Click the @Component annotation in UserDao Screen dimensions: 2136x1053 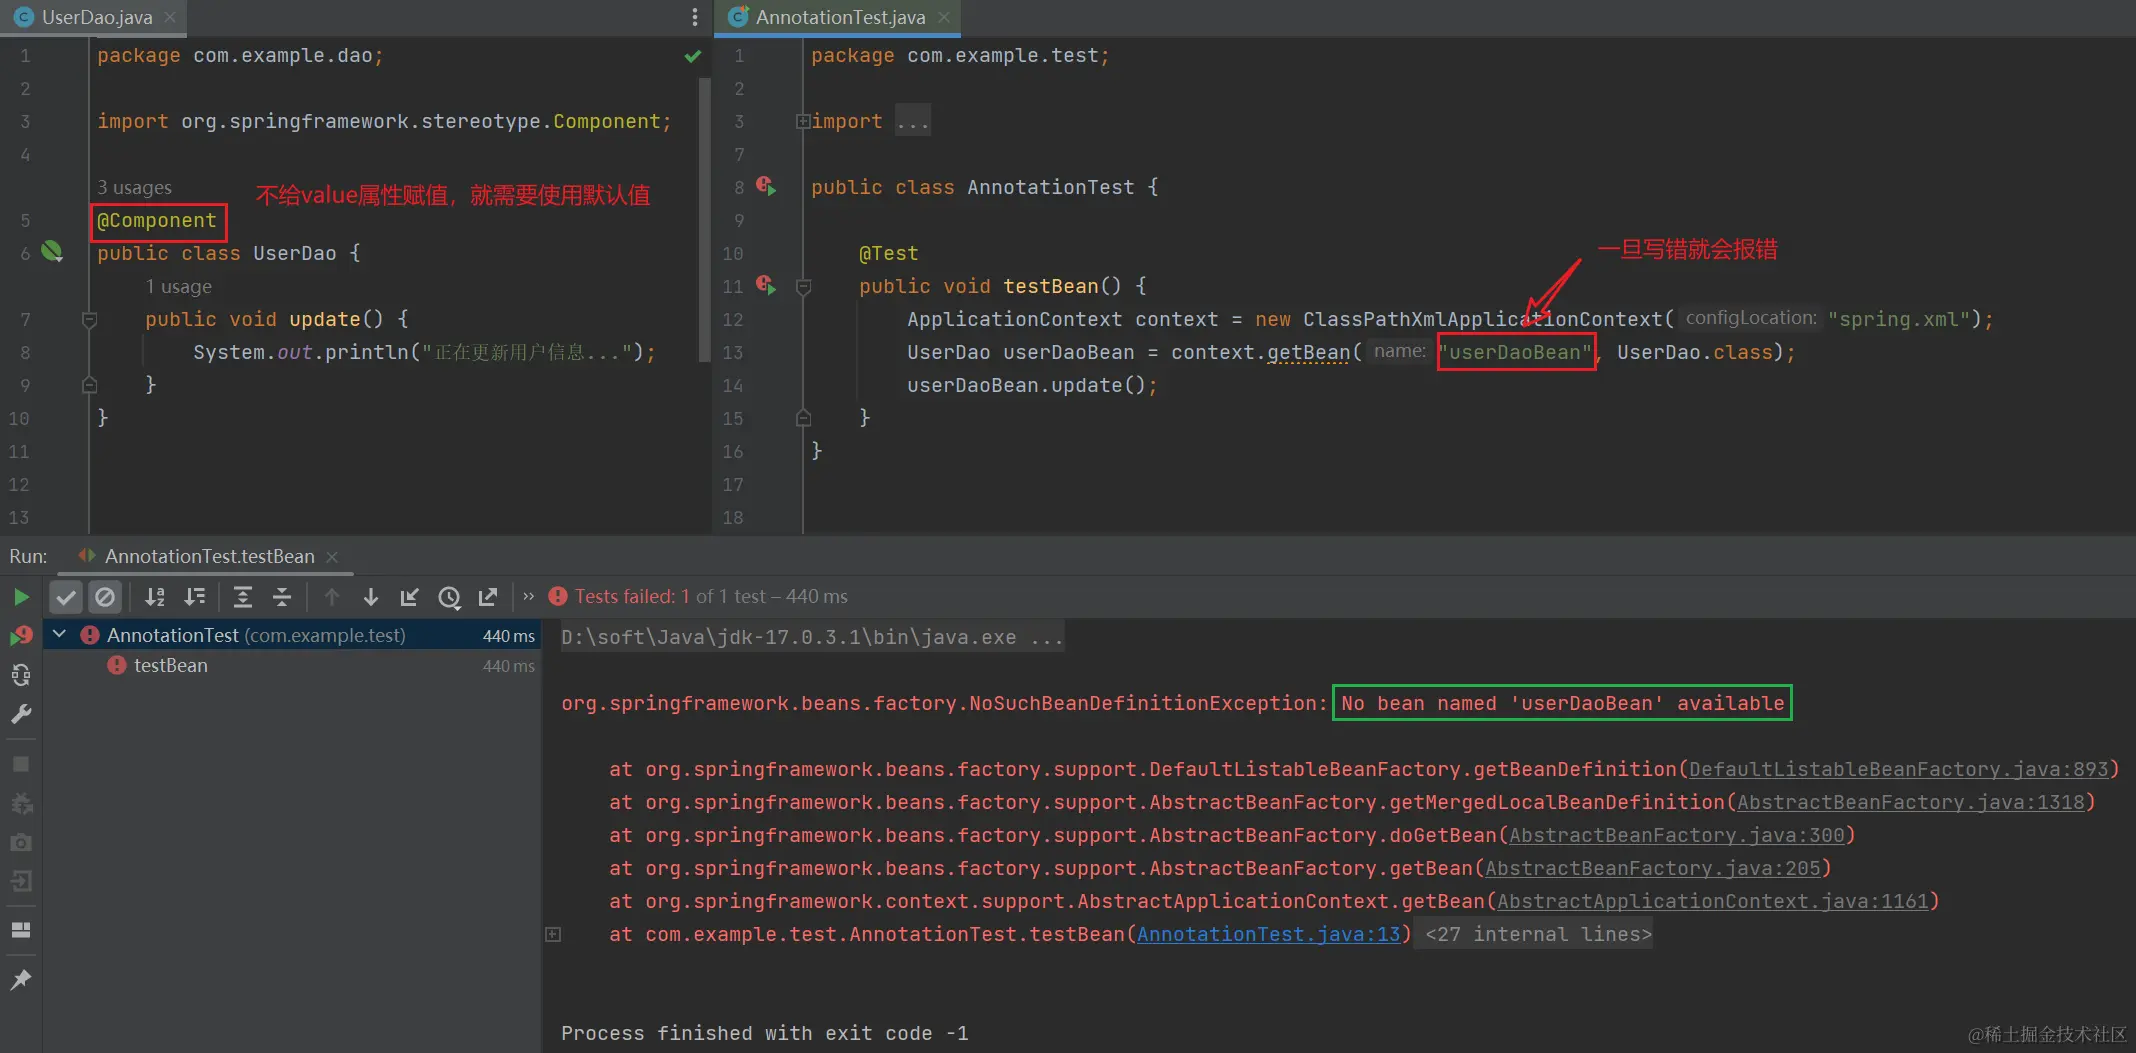pos(157,220)
